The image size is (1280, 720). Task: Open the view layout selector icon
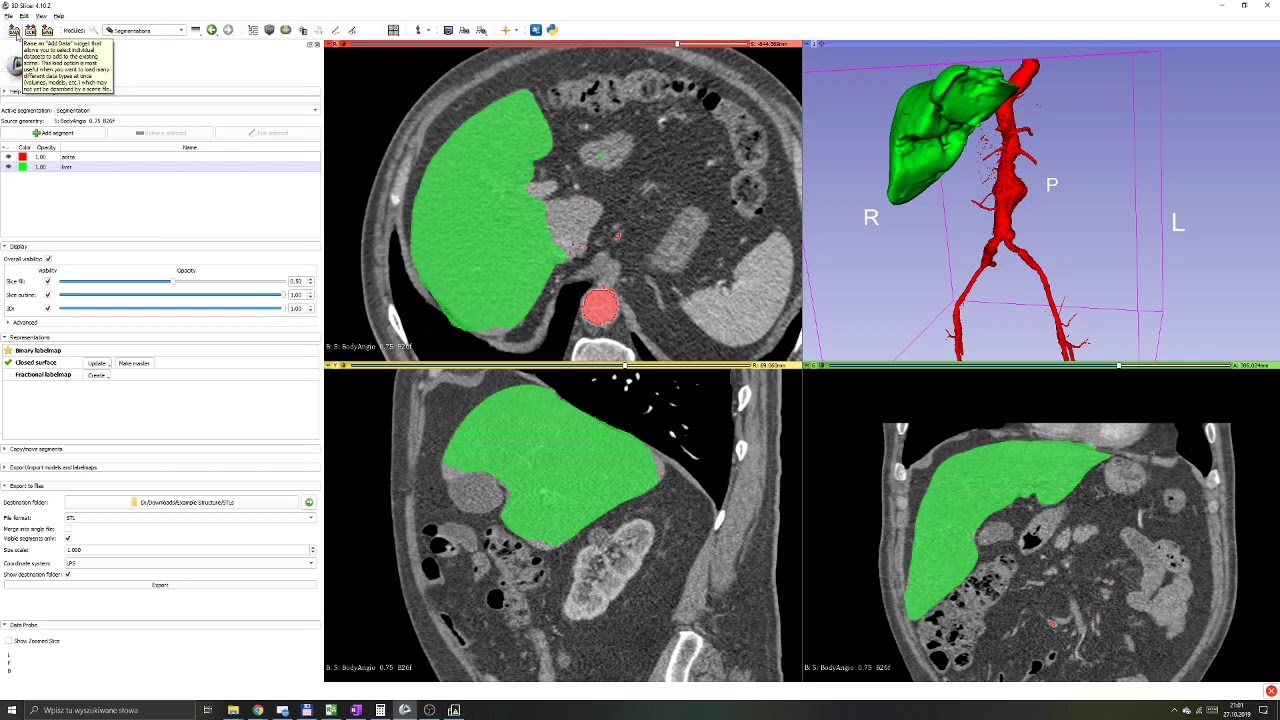click(x=394, y=30)
